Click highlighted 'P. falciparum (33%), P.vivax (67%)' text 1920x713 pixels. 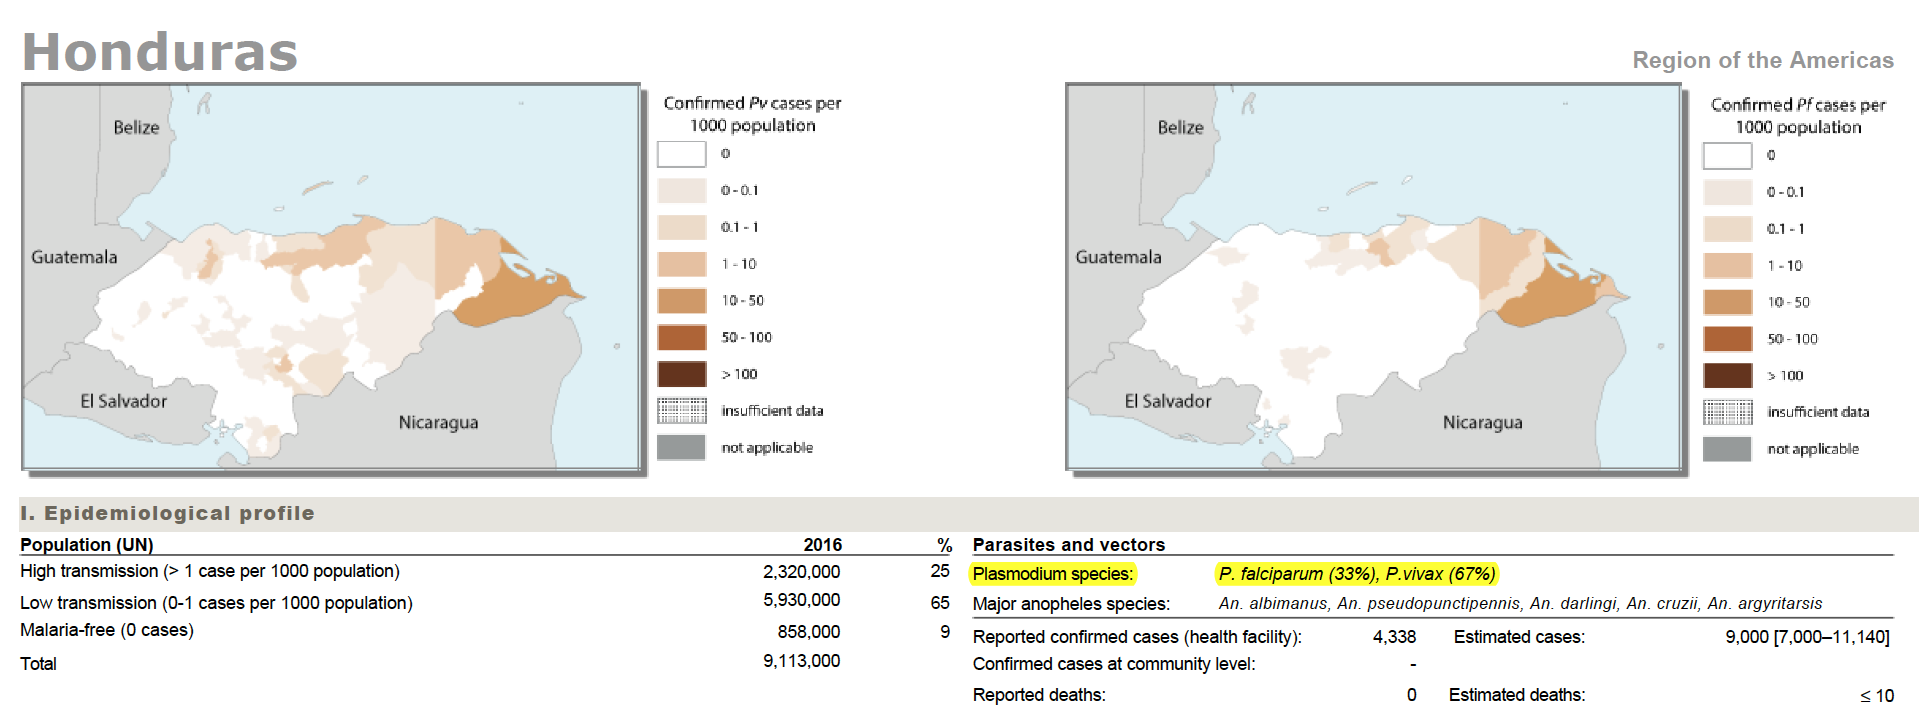point(1357,574)
